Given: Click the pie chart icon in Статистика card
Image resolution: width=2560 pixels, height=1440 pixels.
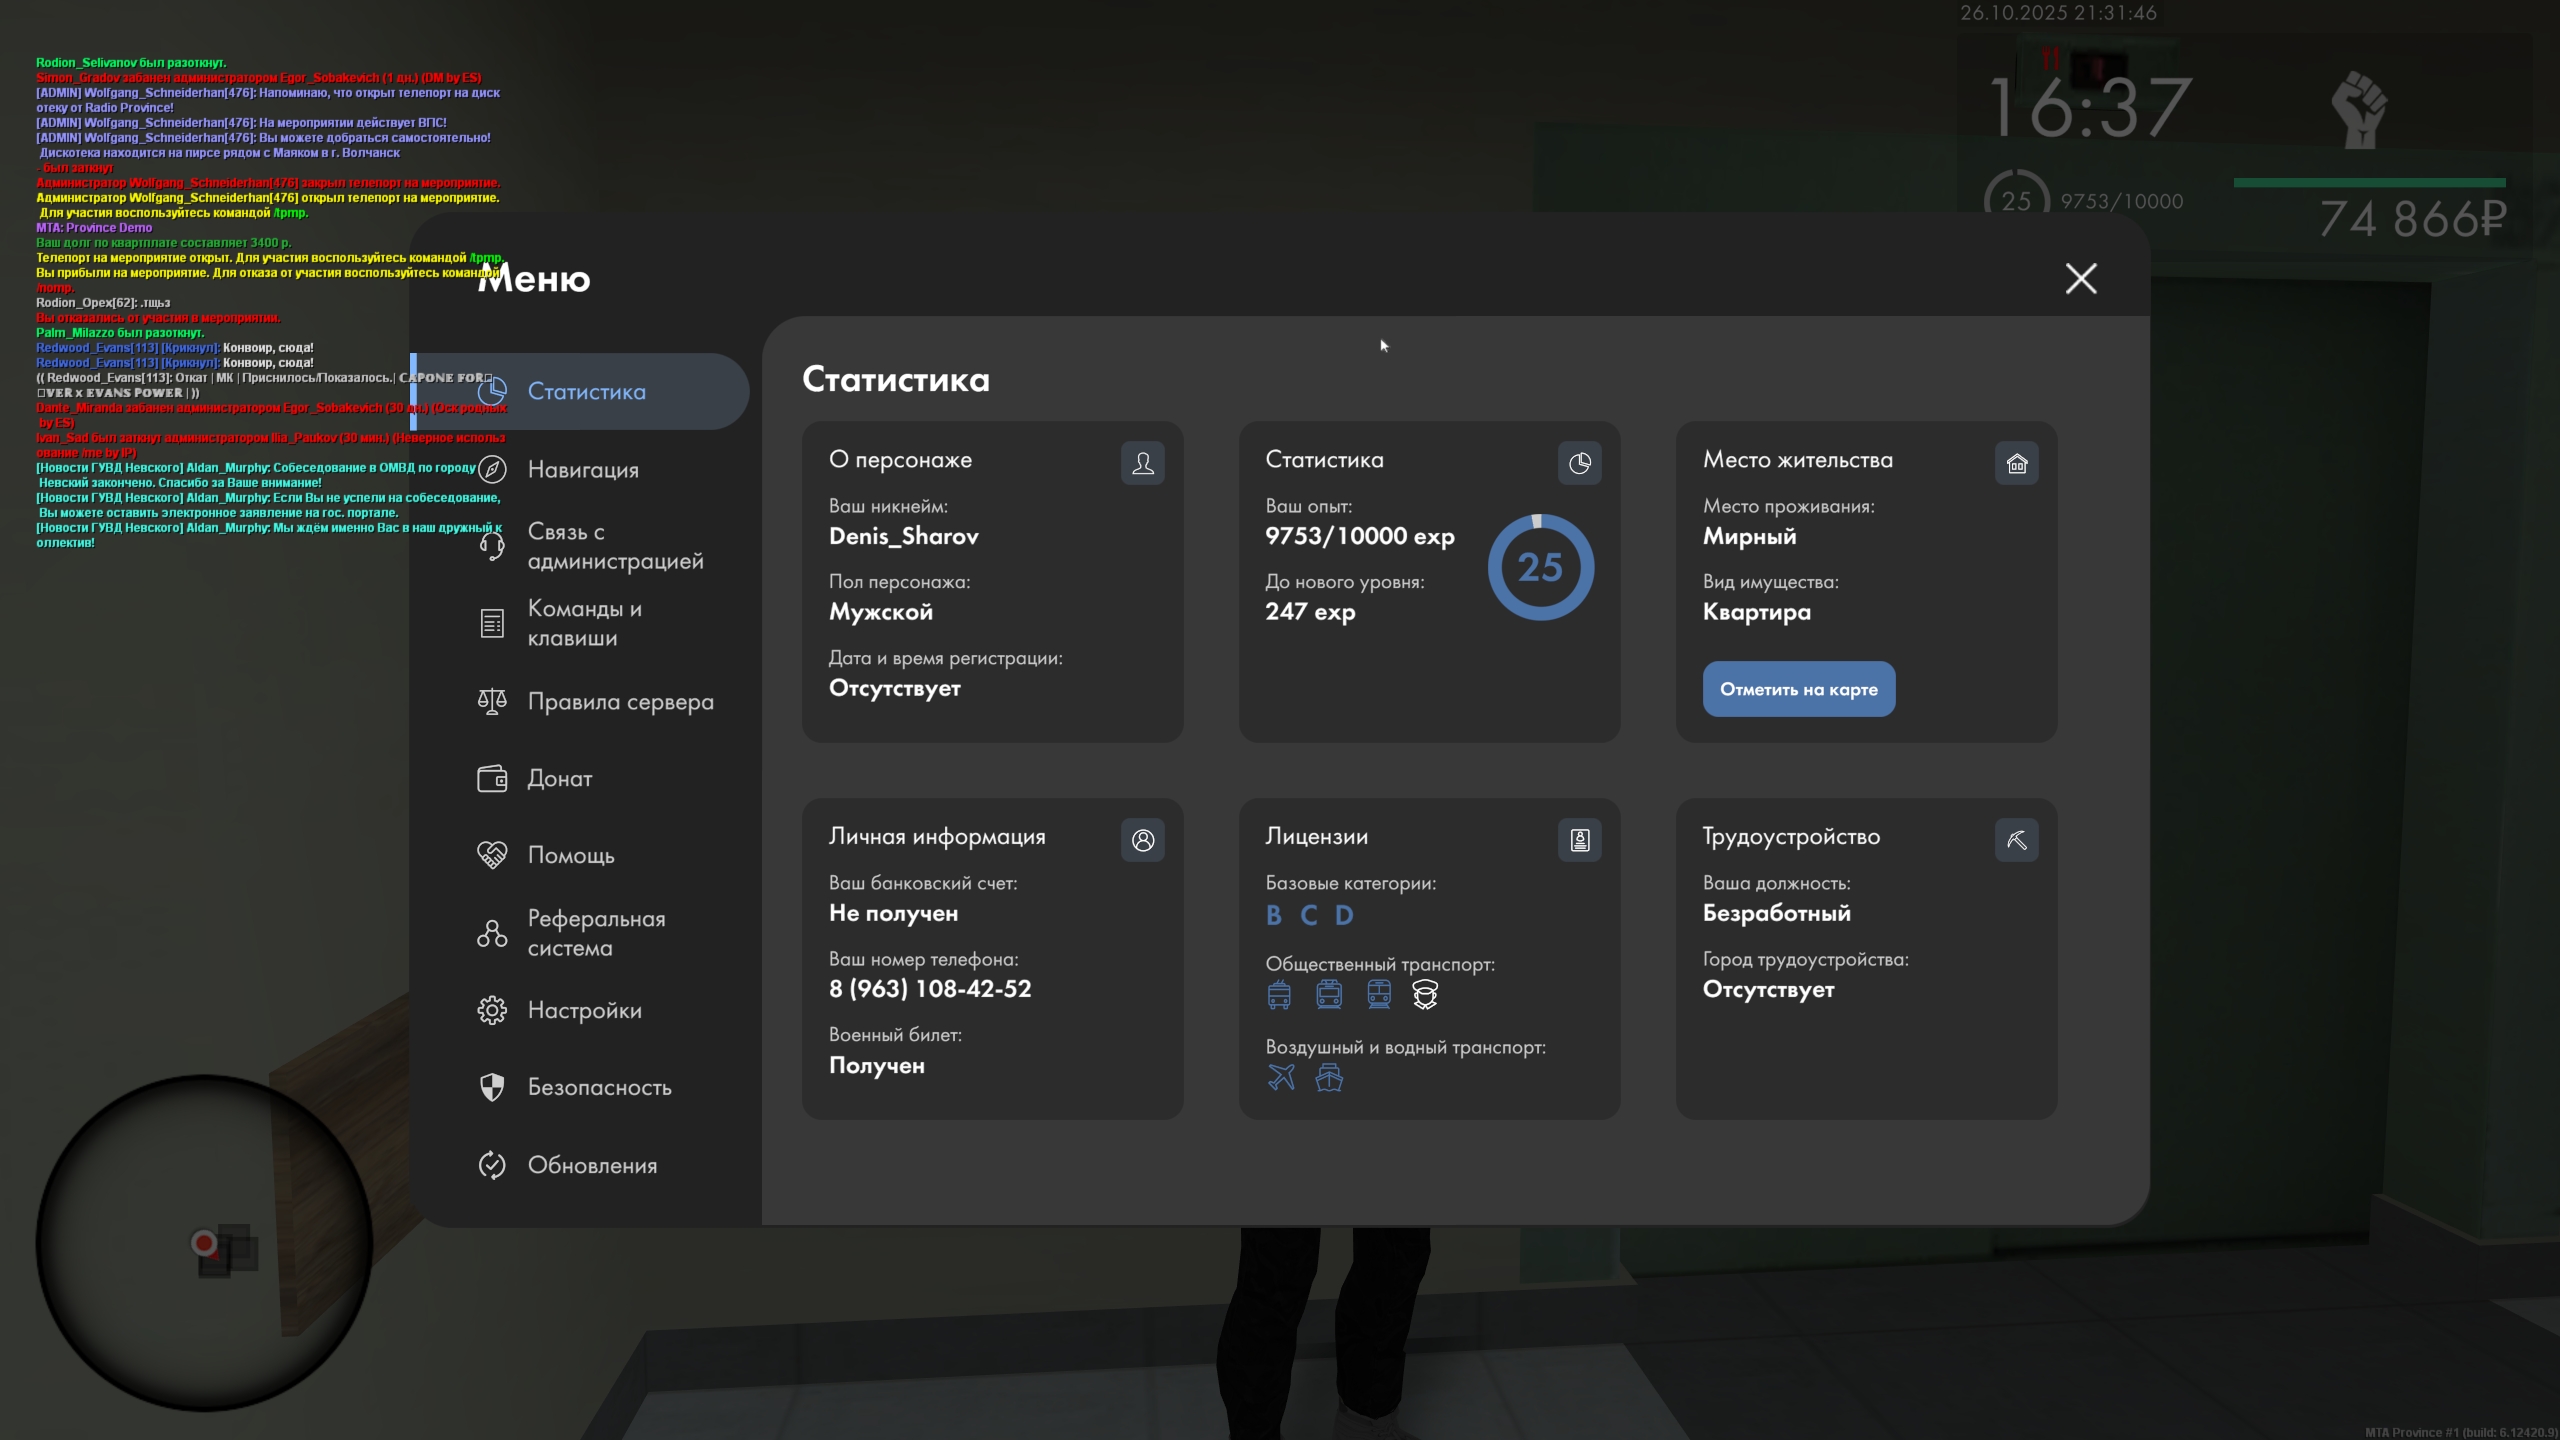Looking at the screenshot, I should point(1579,463).
